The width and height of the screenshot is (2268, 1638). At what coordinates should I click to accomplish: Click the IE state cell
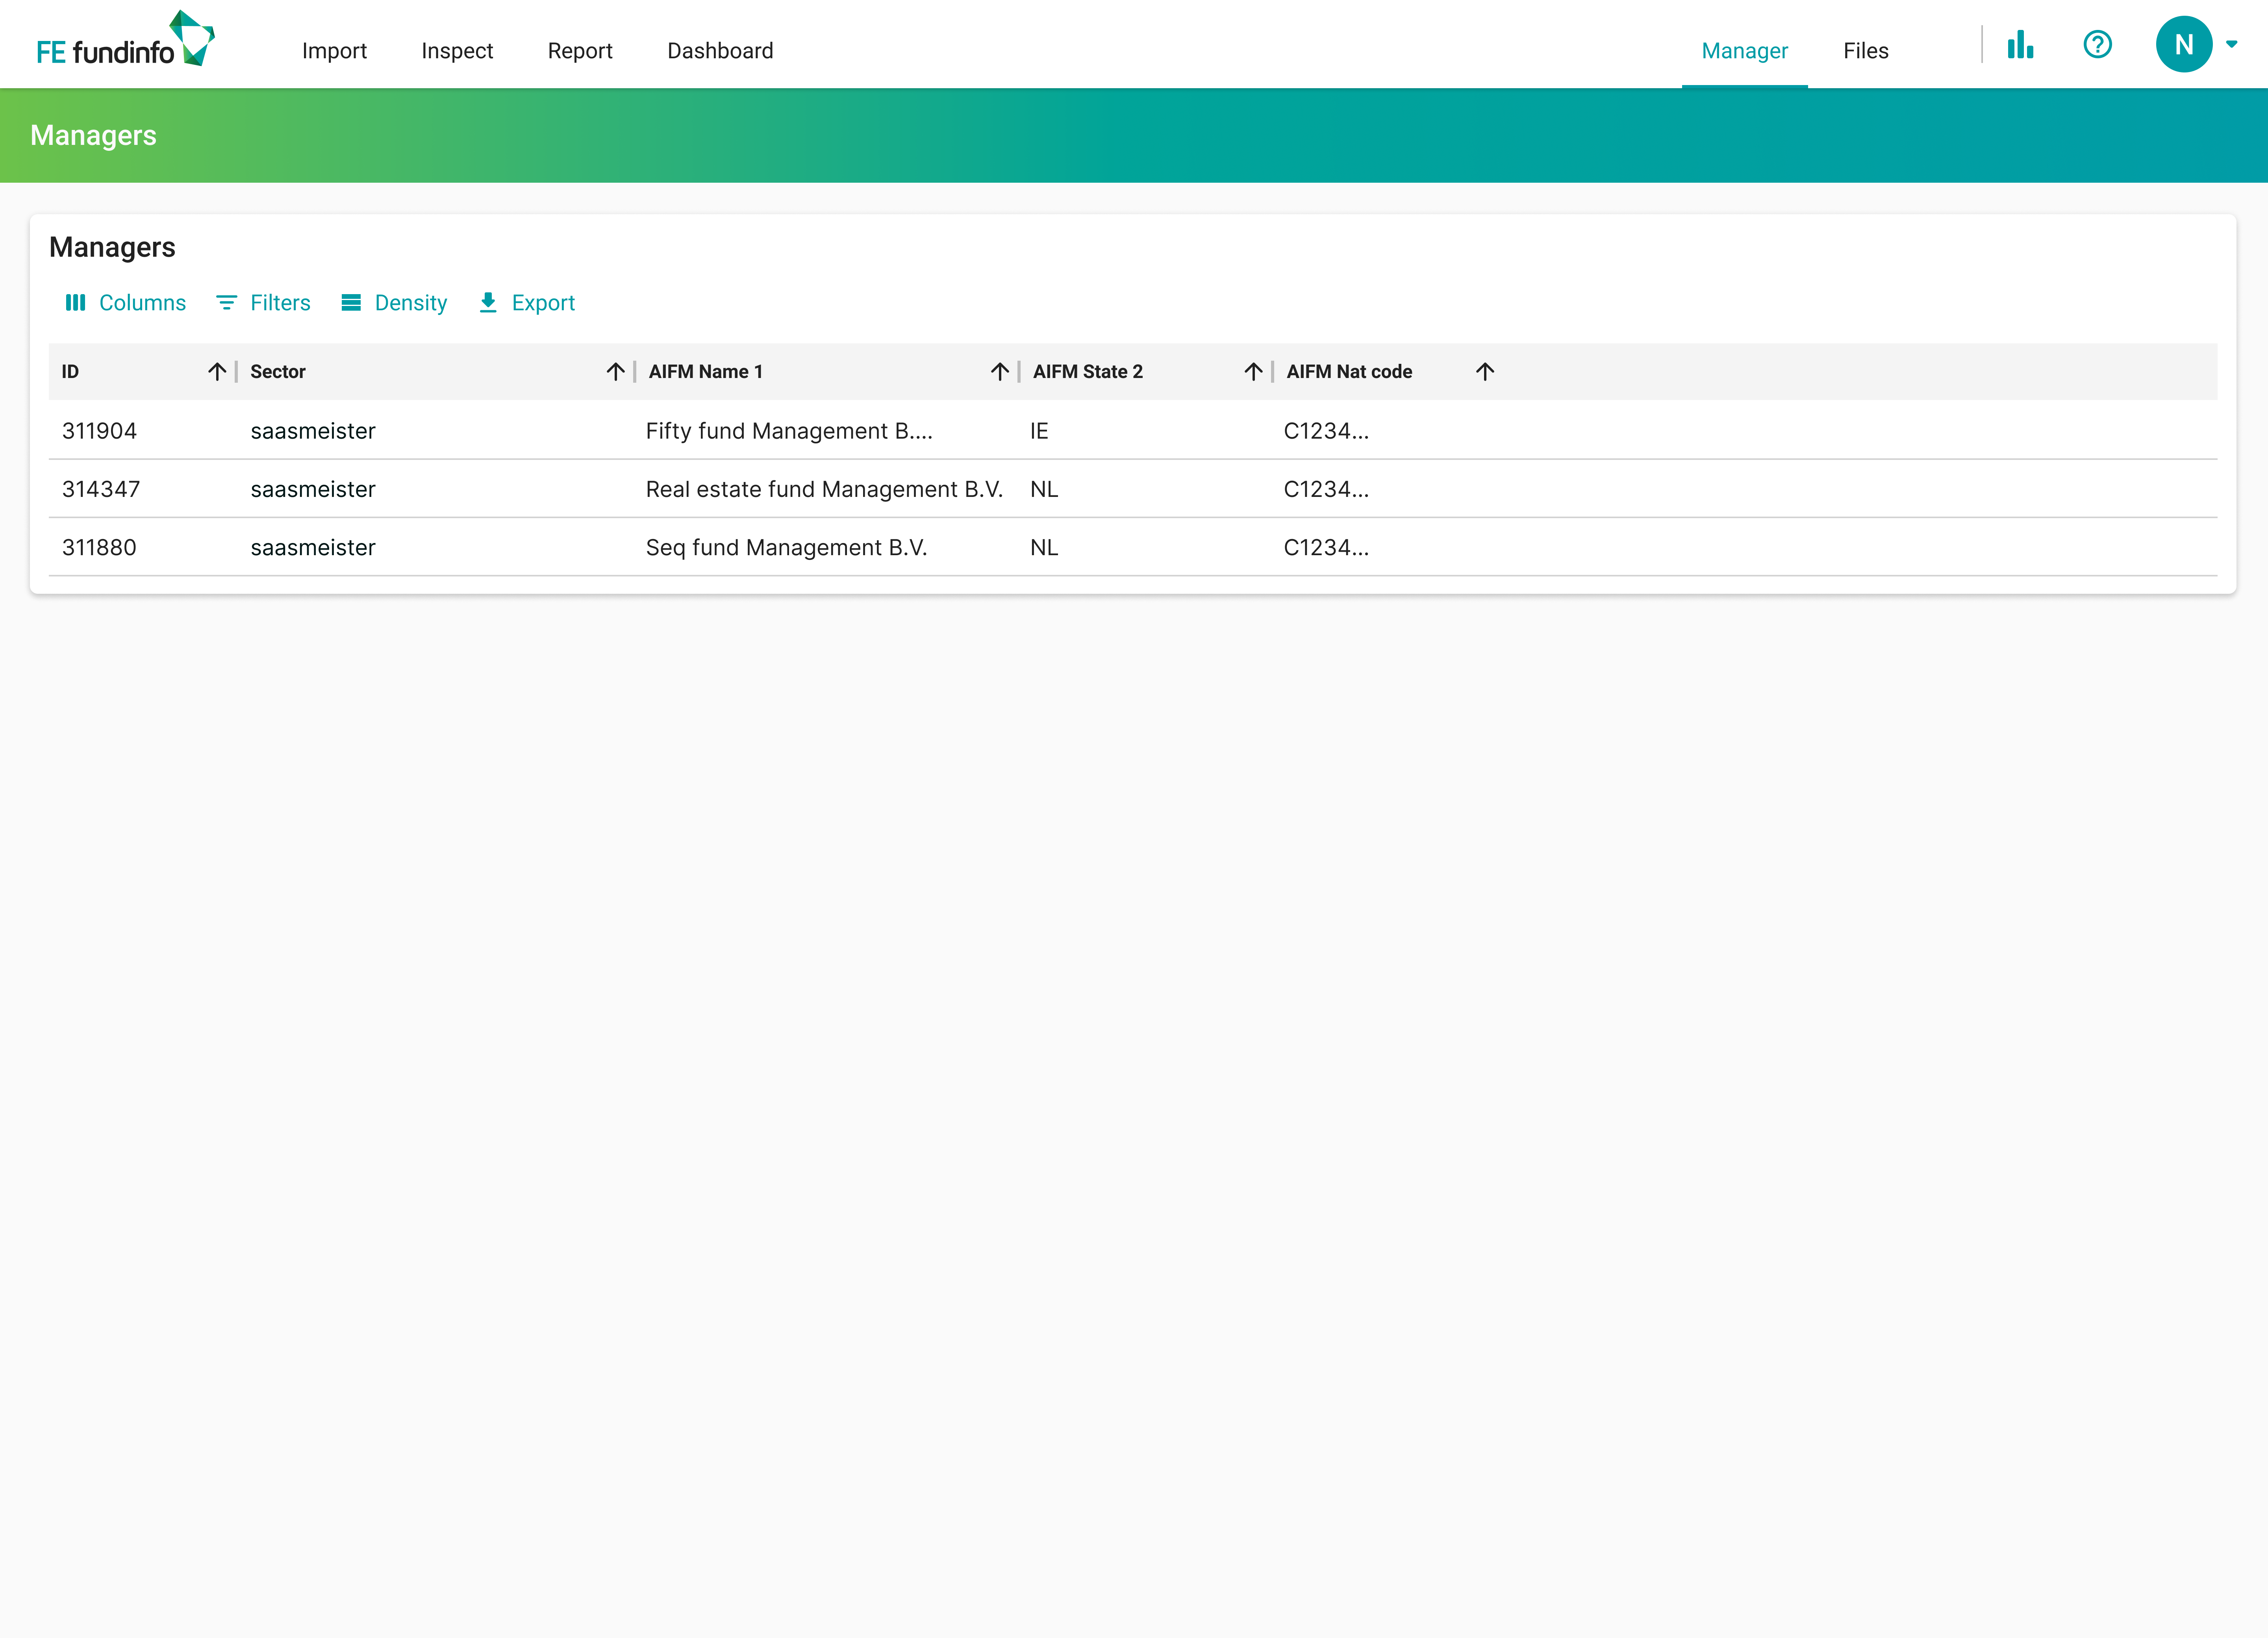(1039, 431)
